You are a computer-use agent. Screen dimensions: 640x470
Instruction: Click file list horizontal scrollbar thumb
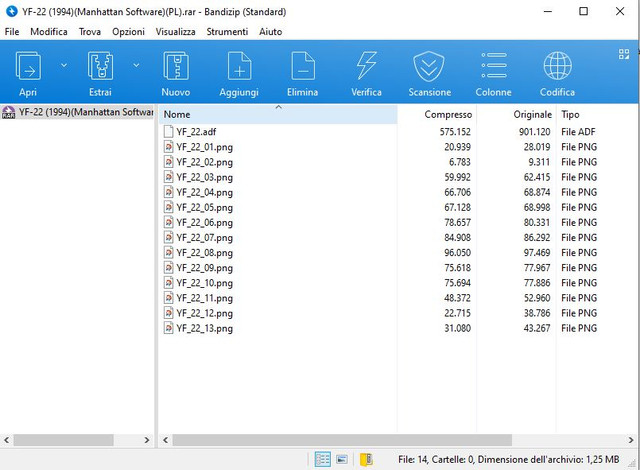pos(342,440)
